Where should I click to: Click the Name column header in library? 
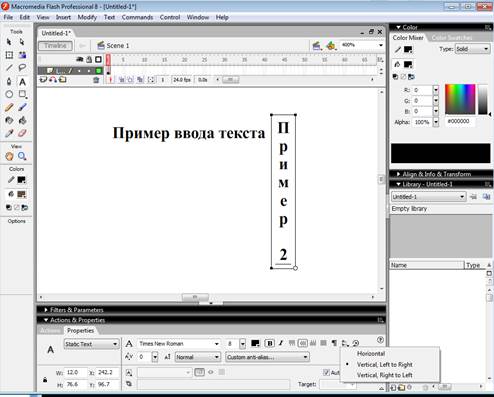[427, 265]
